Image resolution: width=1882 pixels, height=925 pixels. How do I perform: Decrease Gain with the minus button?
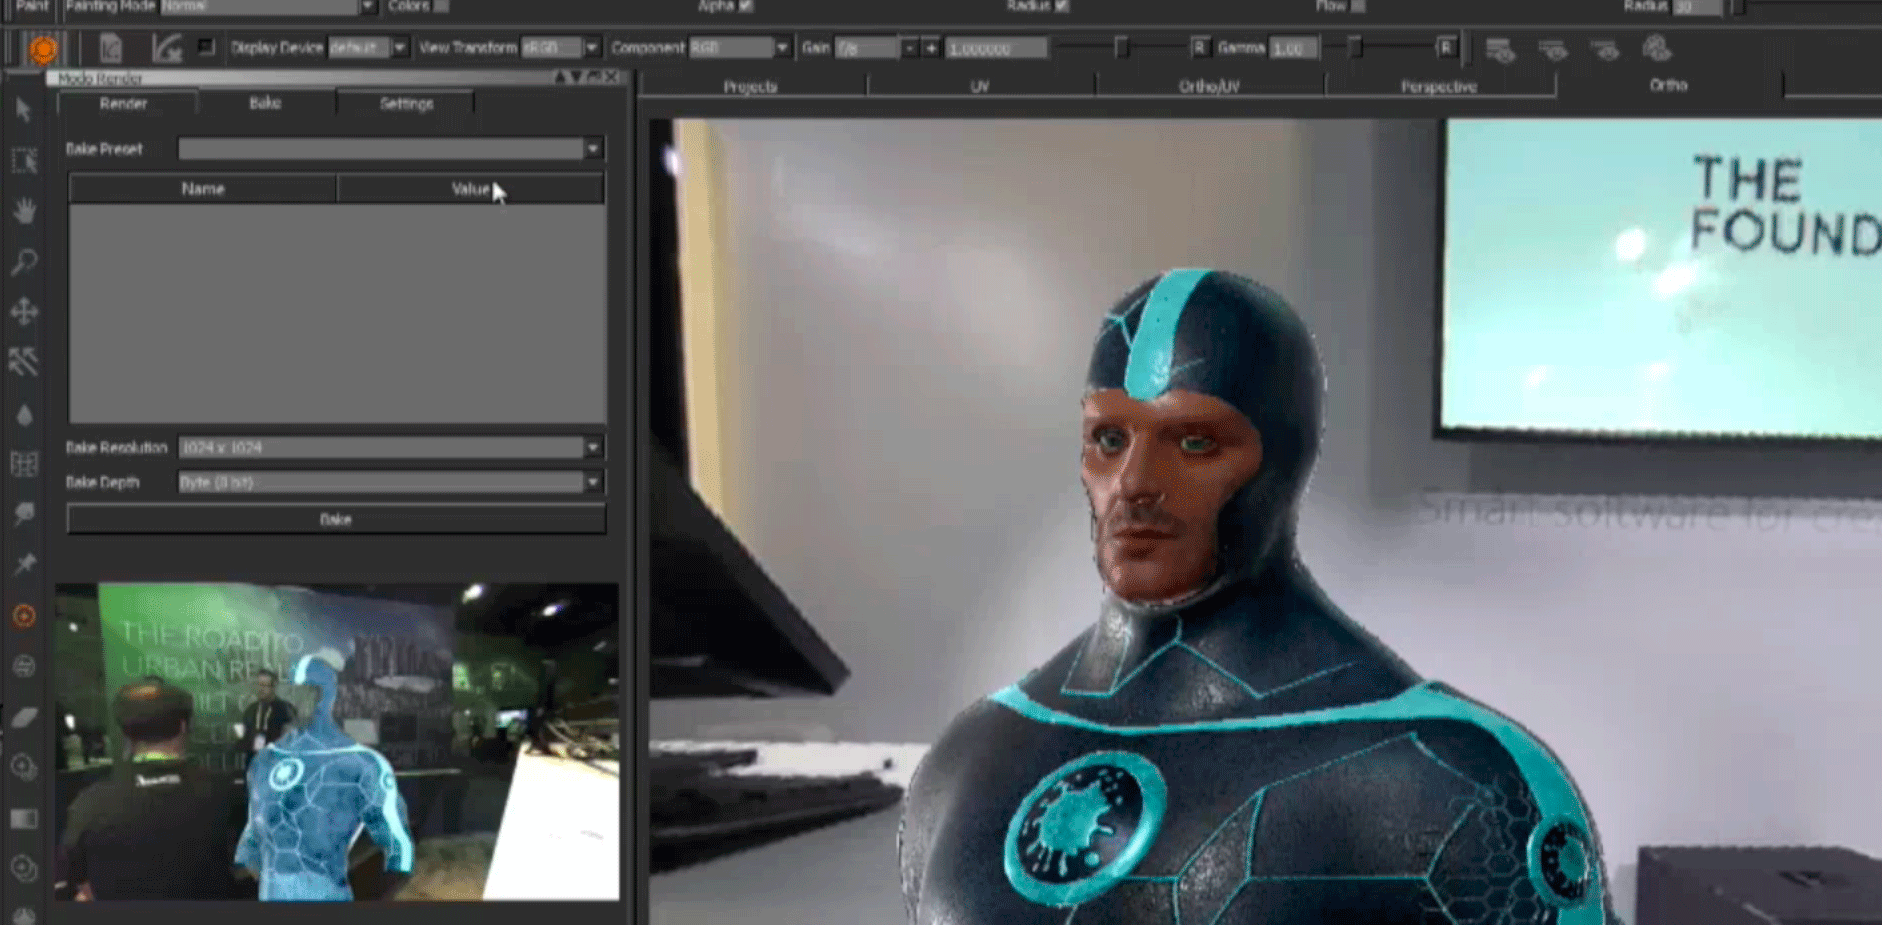point(910,48)
